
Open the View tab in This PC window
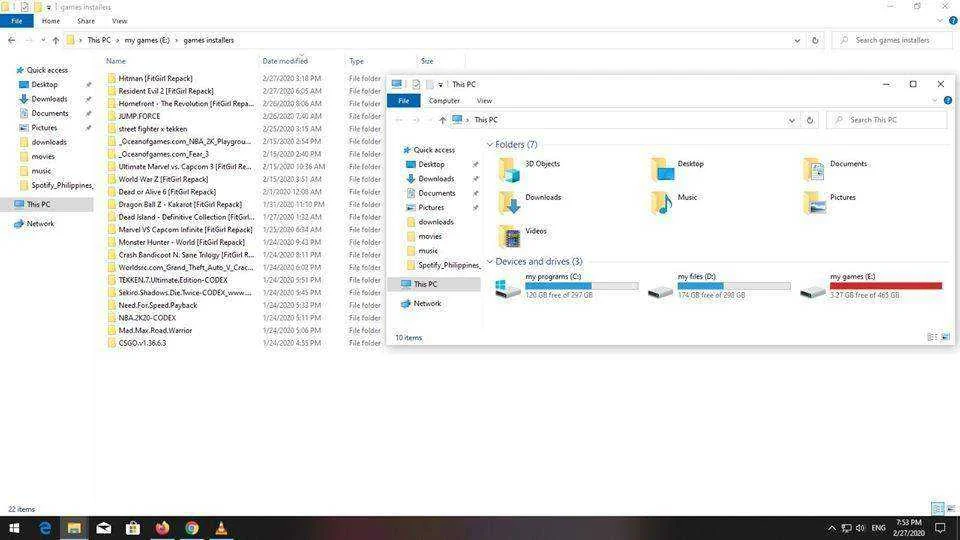[x=484, y=100]
